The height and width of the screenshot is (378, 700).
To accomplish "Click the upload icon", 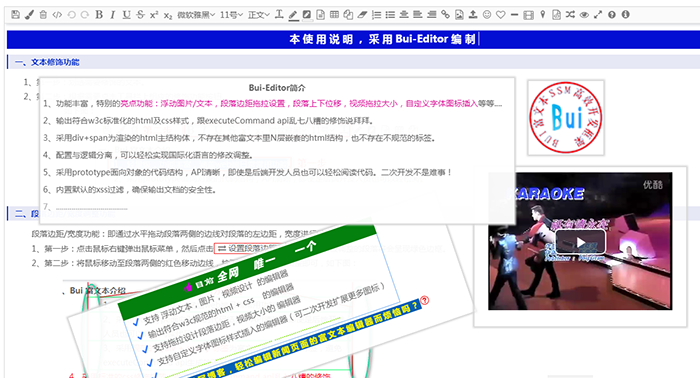I will coord(473,15).
